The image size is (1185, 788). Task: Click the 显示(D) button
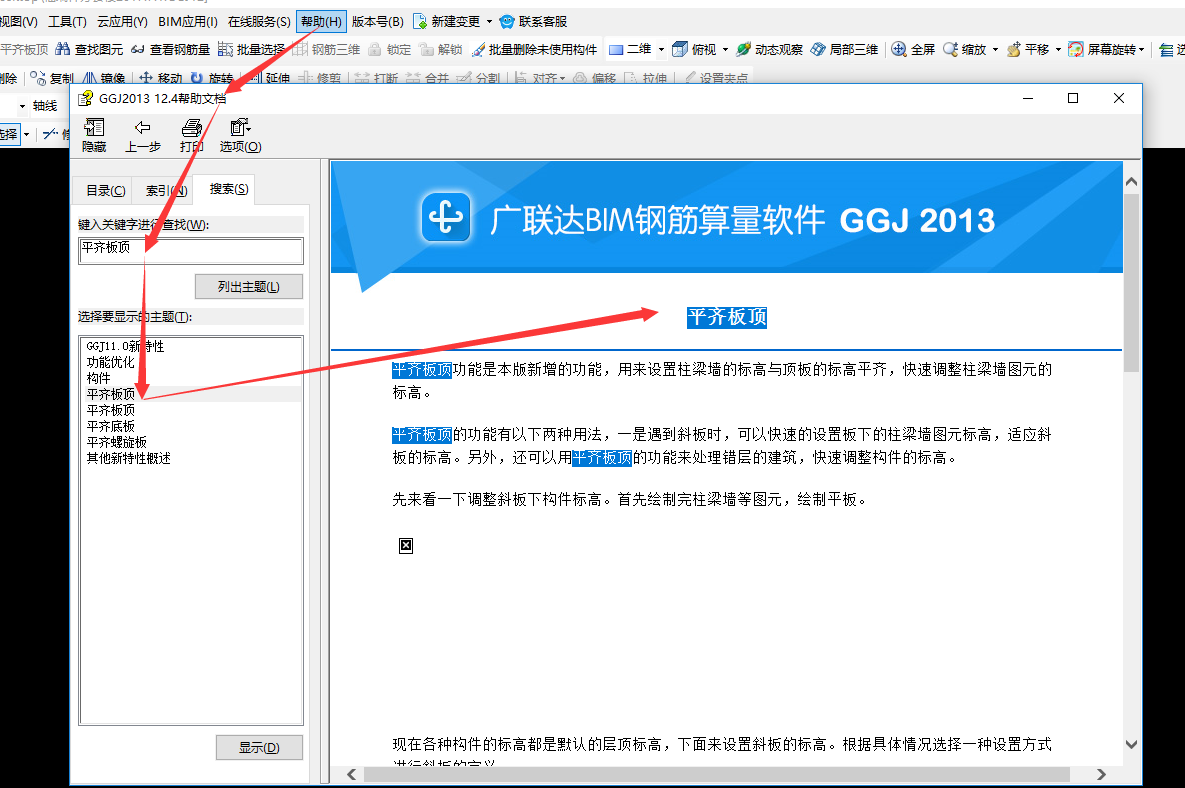[x=259, y=747]
